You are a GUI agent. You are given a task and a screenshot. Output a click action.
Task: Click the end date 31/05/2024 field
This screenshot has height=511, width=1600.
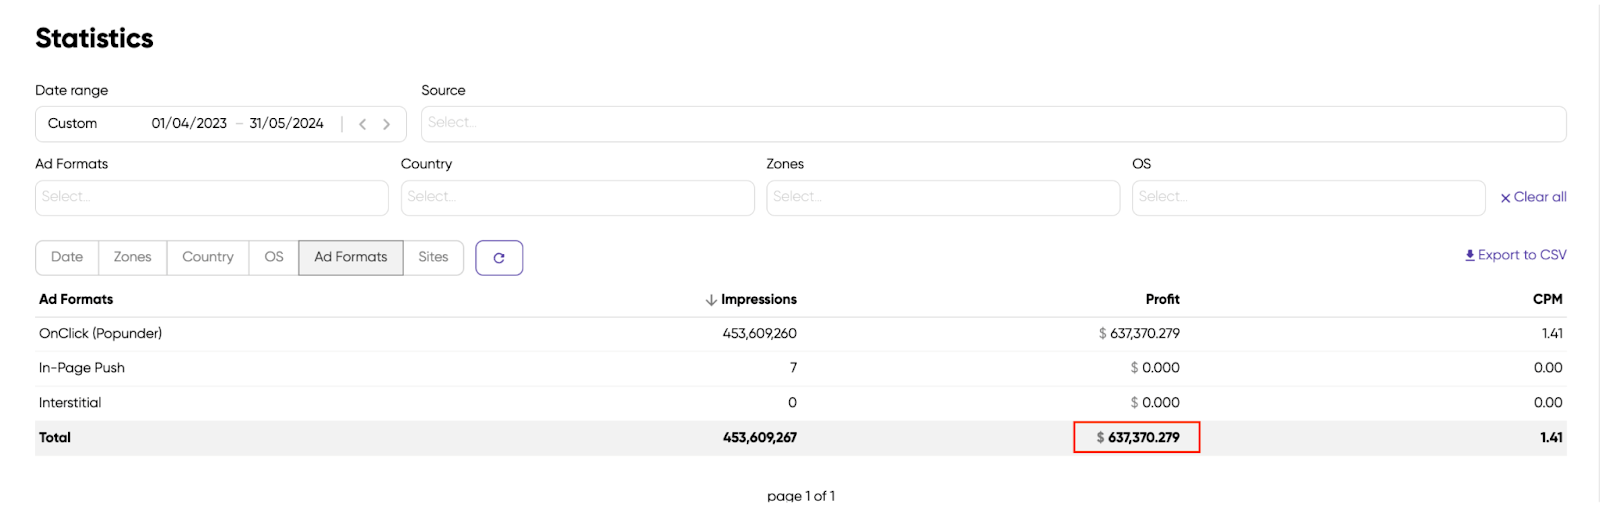(x=286, y=124)
